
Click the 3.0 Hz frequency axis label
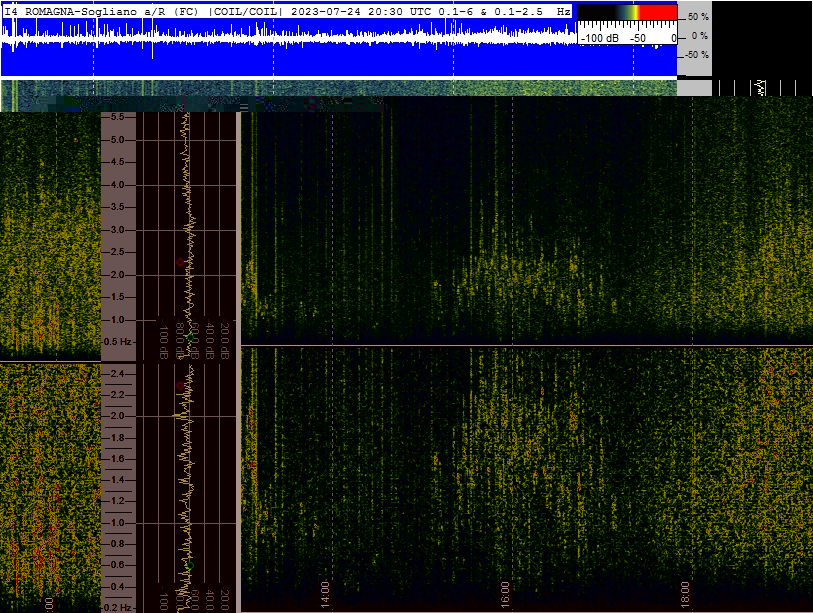(118, 230)
